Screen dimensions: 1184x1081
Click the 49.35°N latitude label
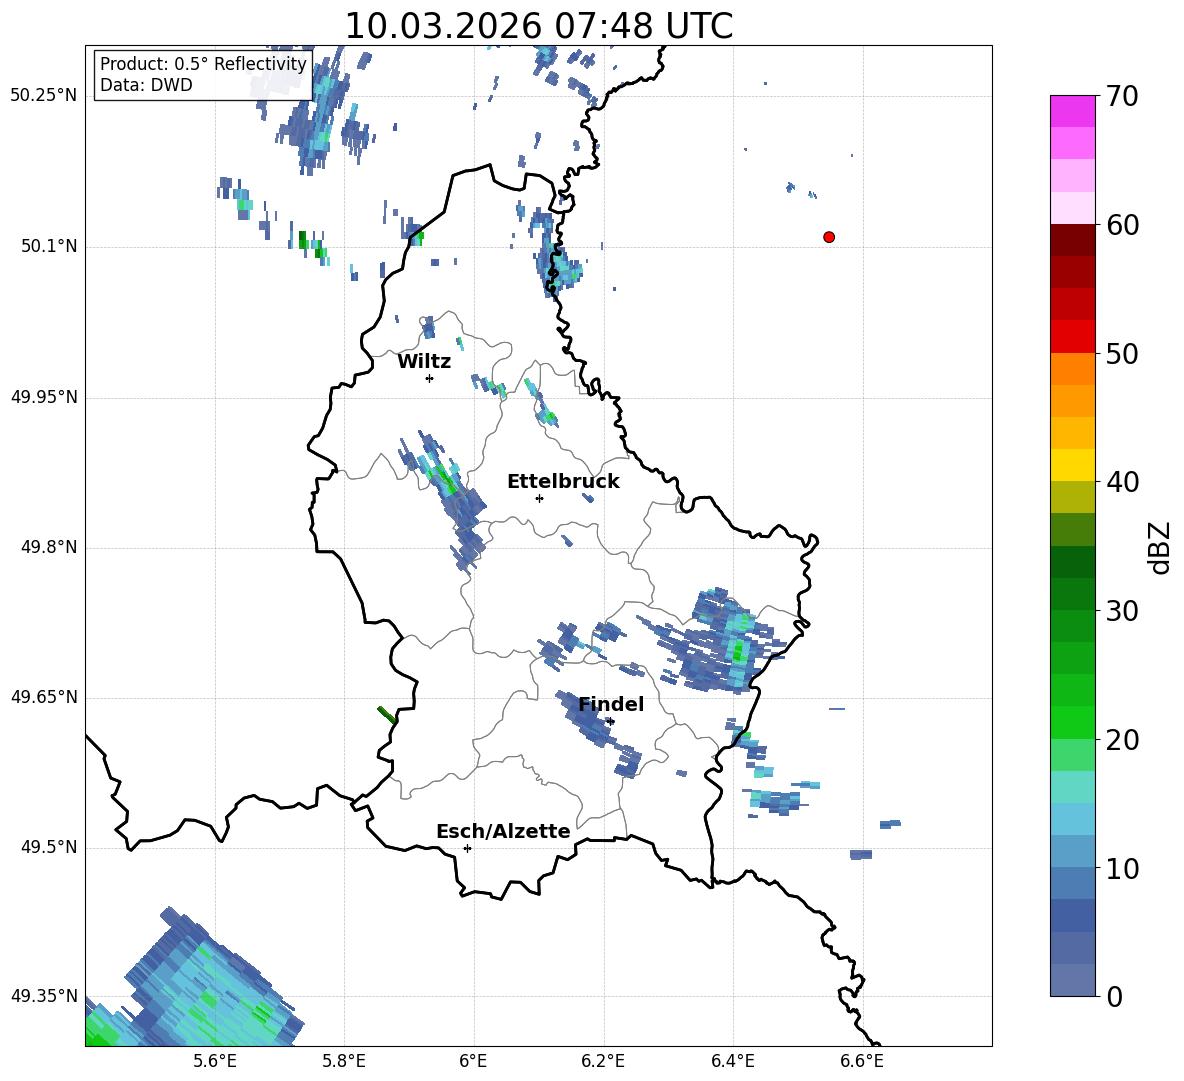coord(44,996)
